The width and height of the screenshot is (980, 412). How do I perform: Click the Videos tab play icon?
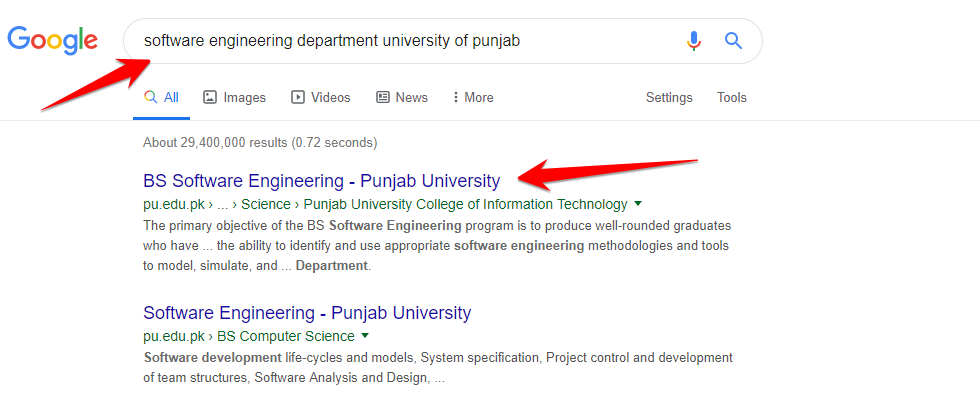298,97
